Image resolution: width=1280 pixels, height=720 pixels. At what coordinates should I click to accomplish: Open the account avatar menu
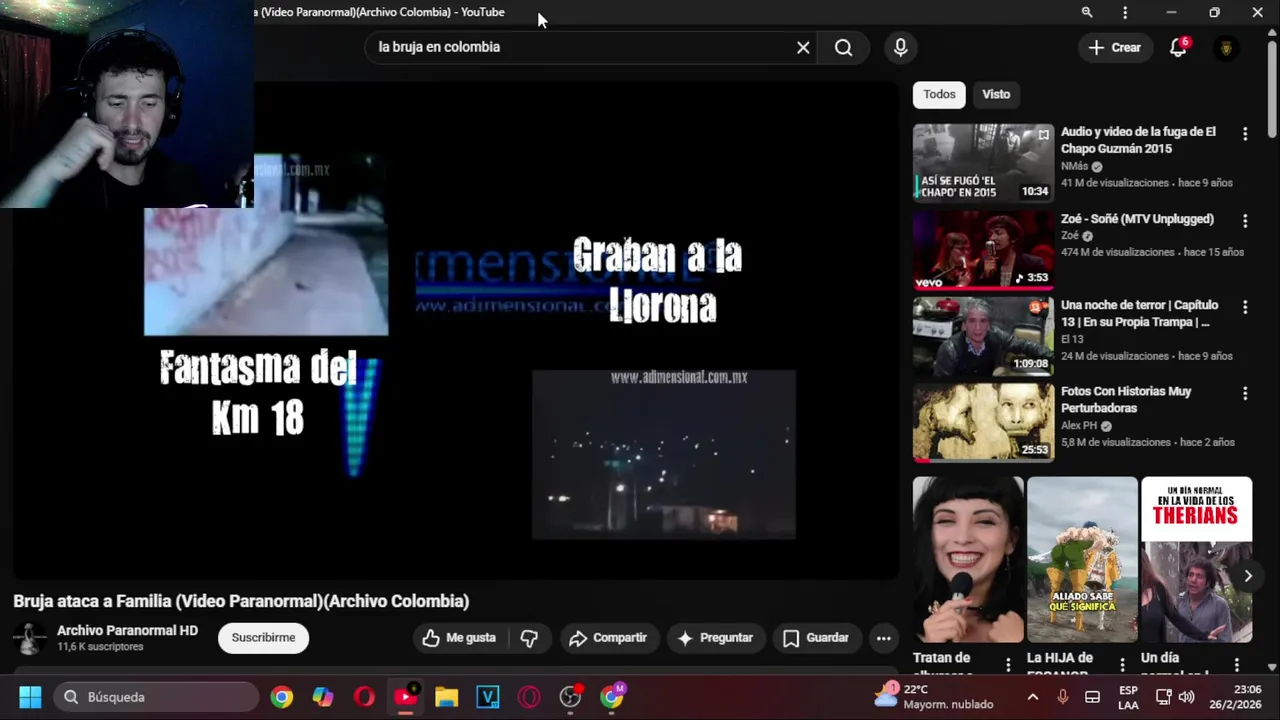[1226, 48]
